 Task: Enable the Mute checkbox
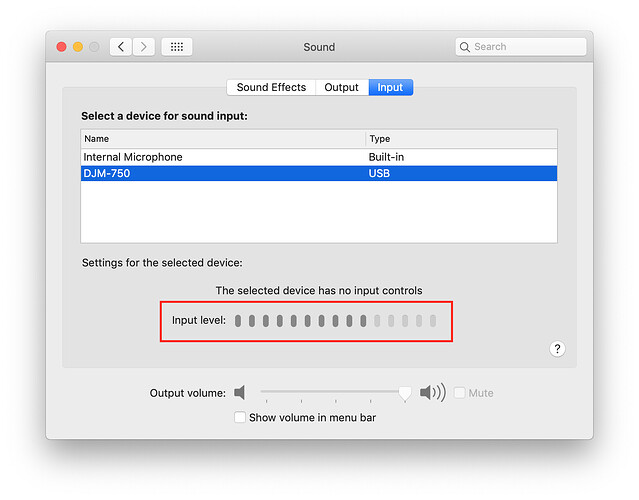(x=460, y=393)
